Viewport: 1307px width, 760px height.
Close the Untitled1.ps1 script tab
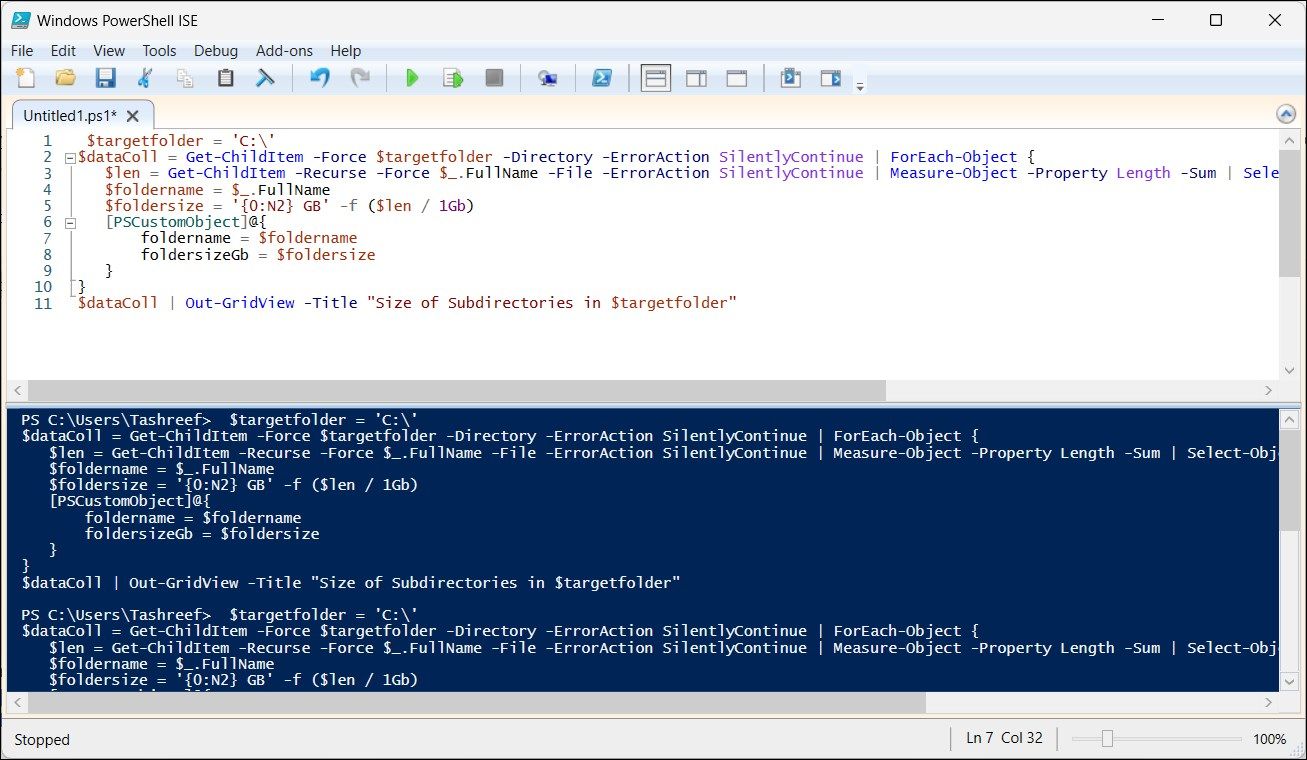coord(133,115)
